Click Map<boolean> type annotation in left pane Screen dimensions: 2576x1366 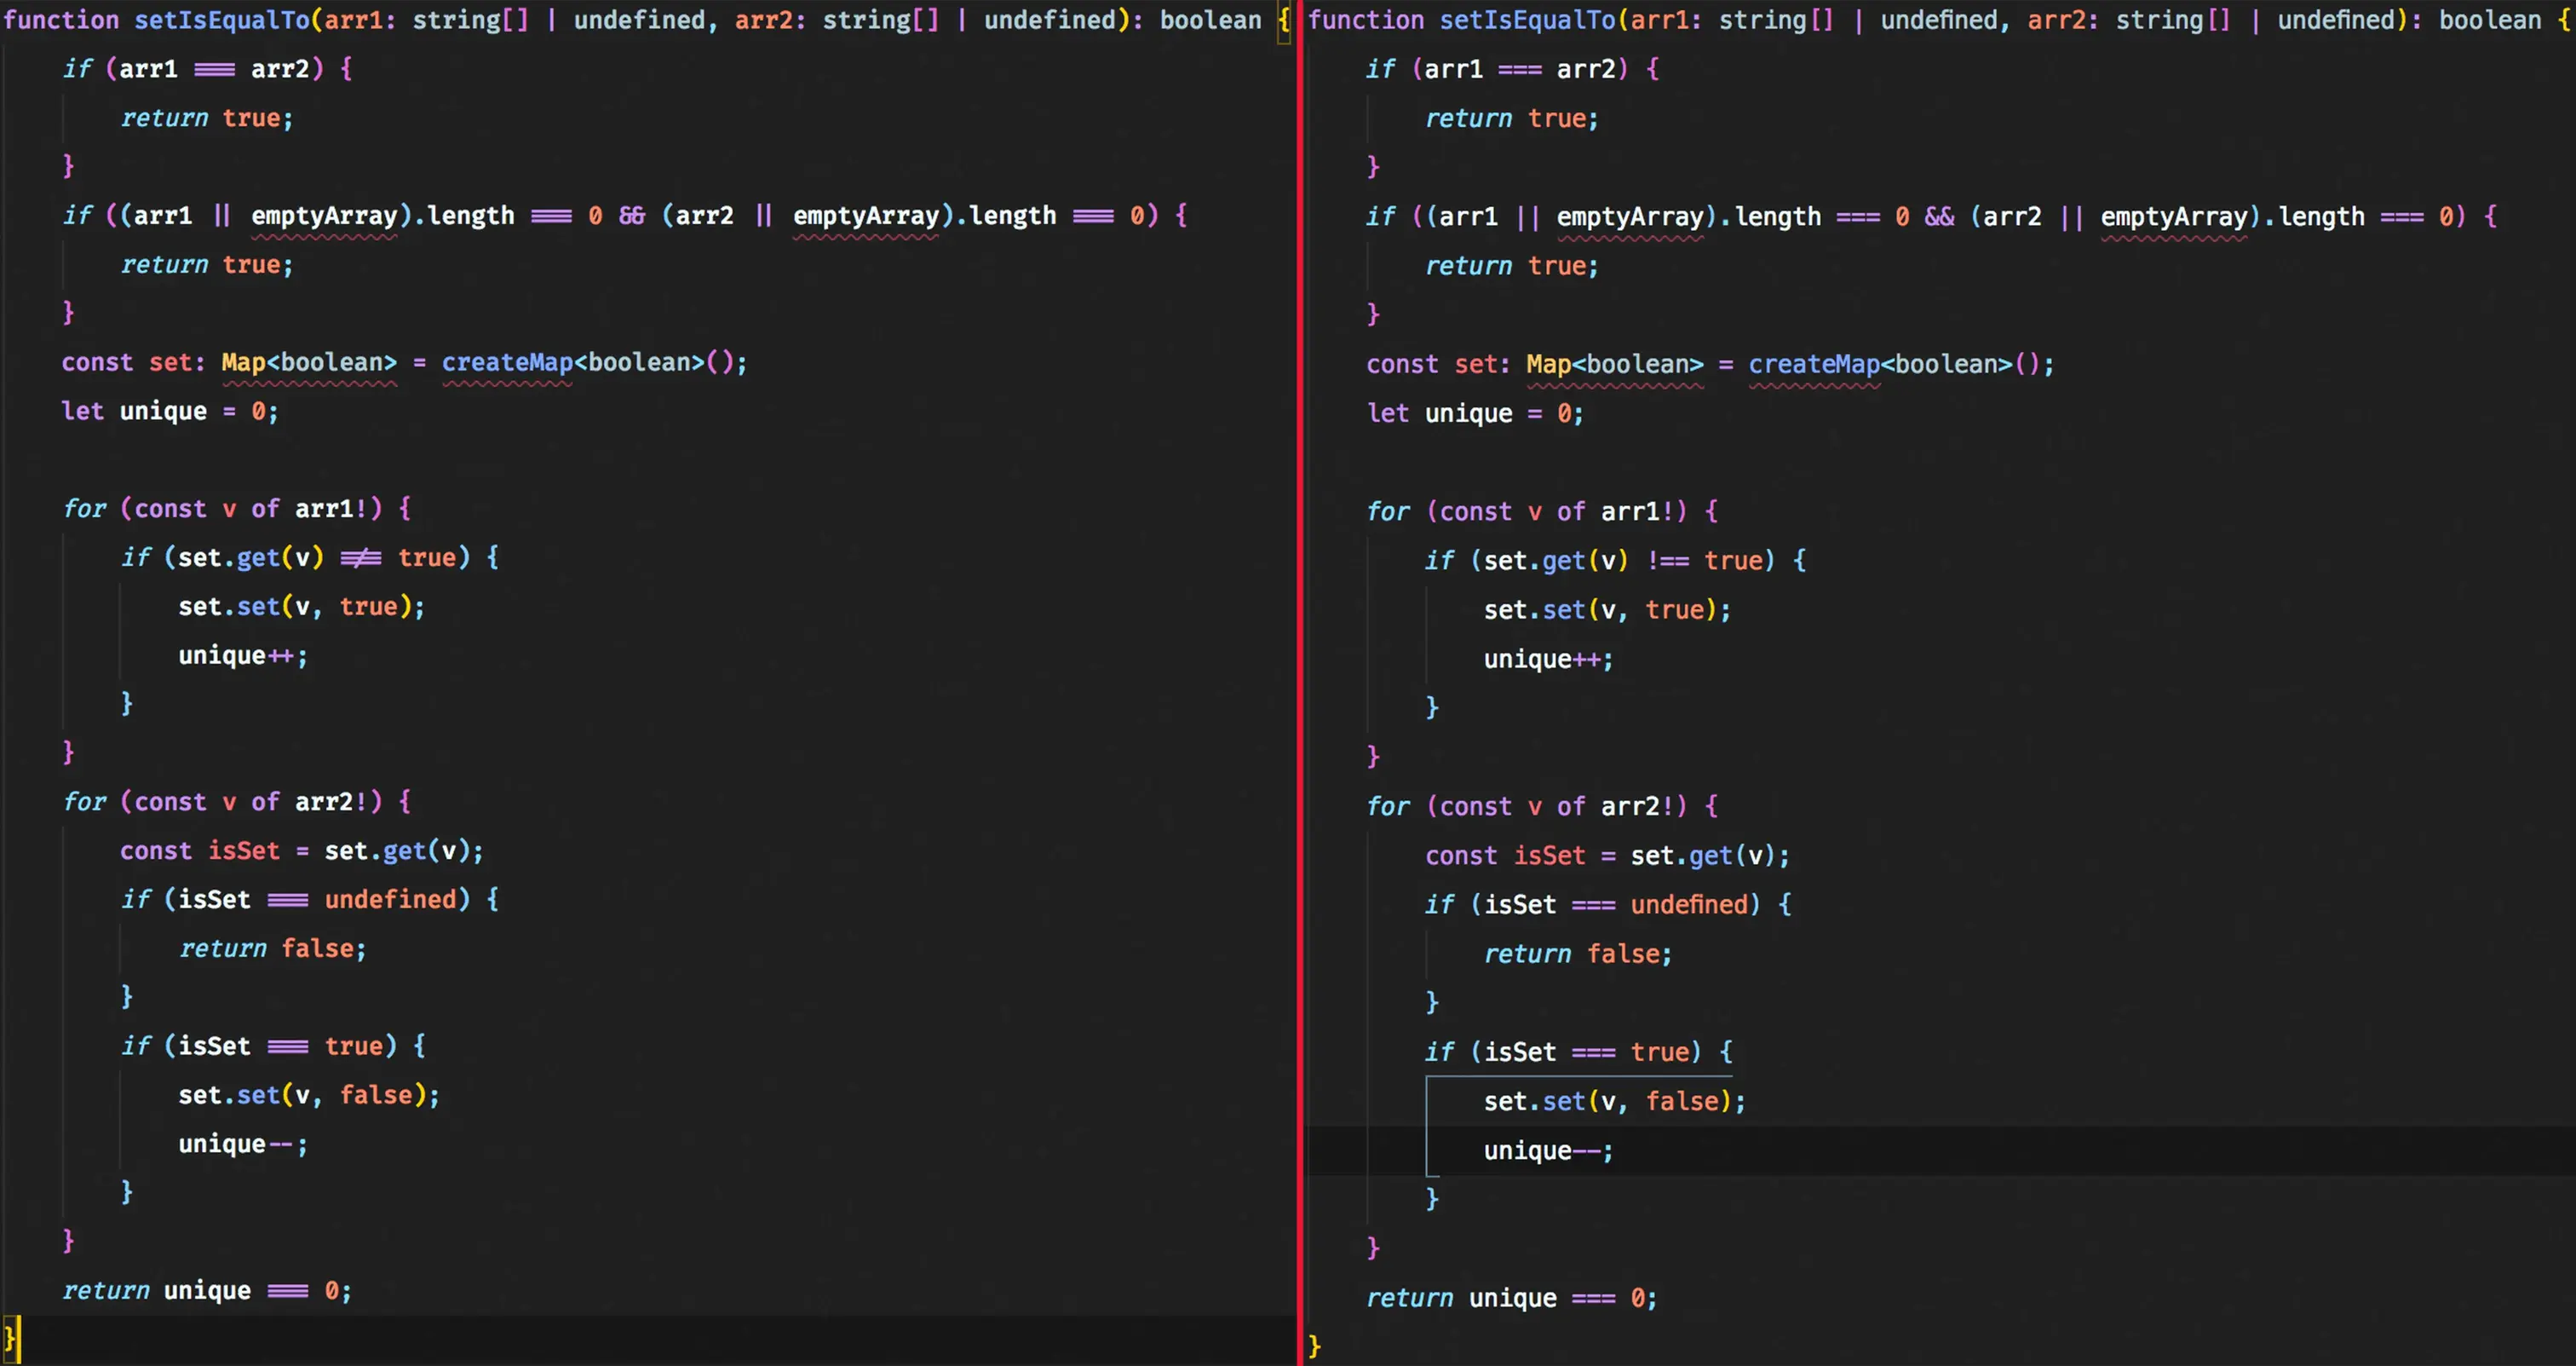(x=308, y=363)
